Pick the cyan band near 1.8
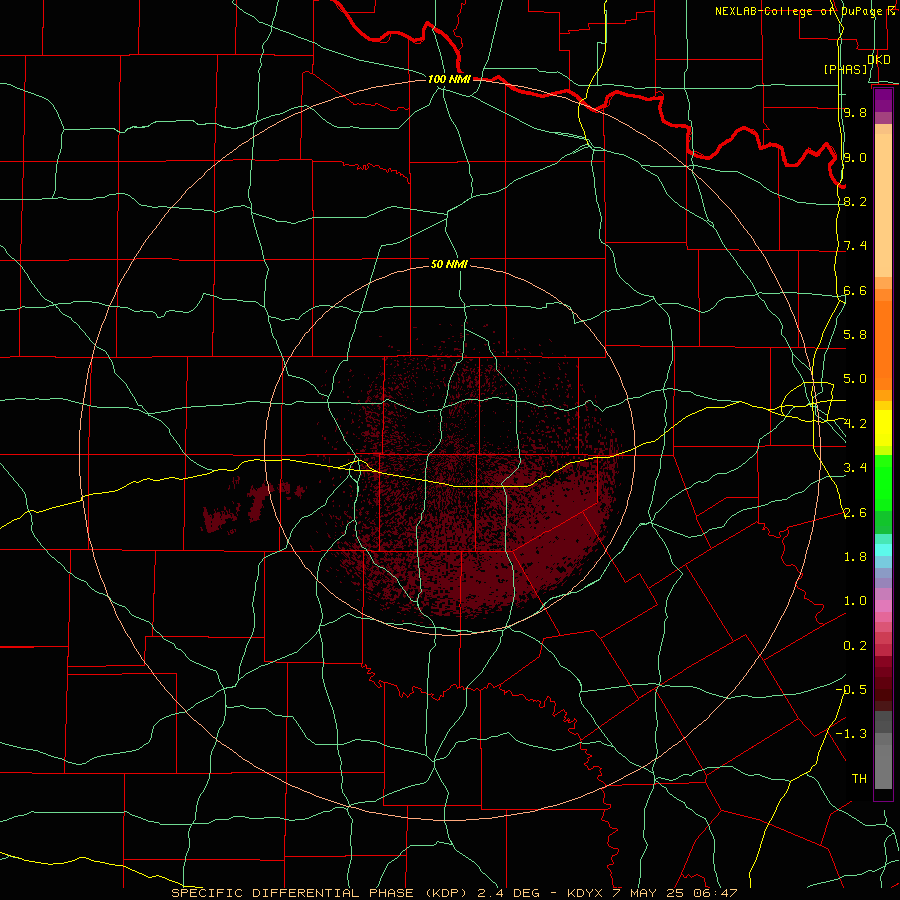900x900 pixels. (x=883, y=550)
